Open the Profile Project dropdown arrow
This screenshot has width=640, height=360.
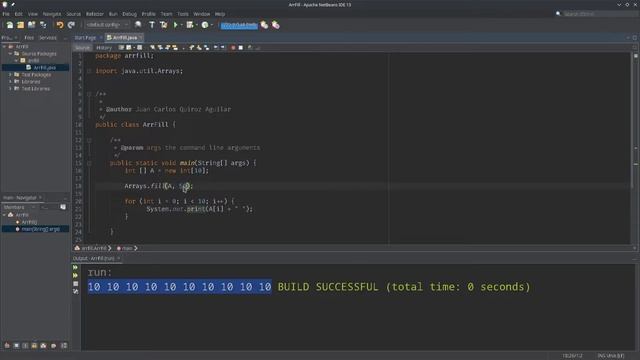coord(212,25)
